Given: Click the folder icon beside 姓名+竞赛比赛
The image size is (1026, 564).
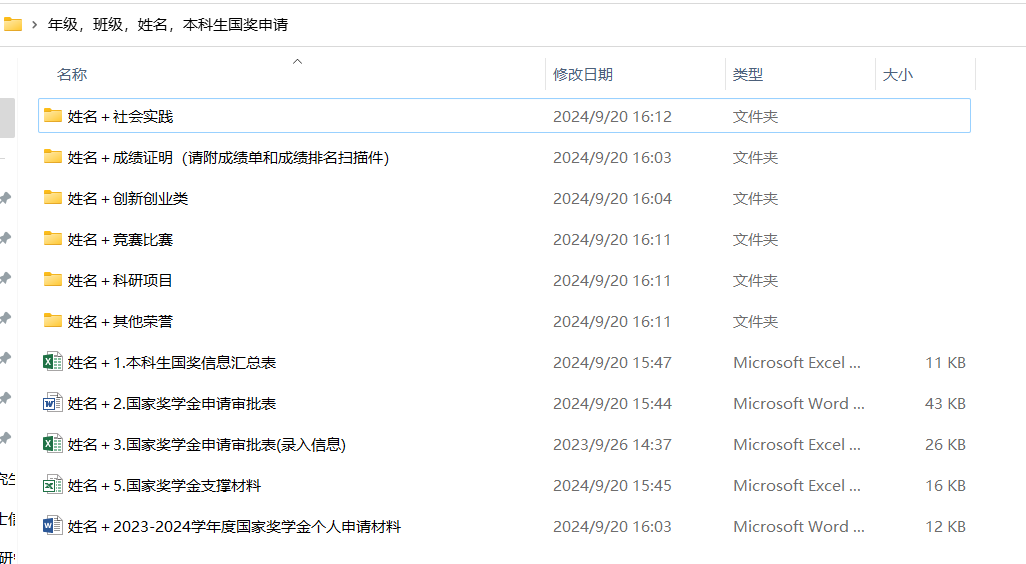Looking at the screenshot, I should (x=53, y=239).
